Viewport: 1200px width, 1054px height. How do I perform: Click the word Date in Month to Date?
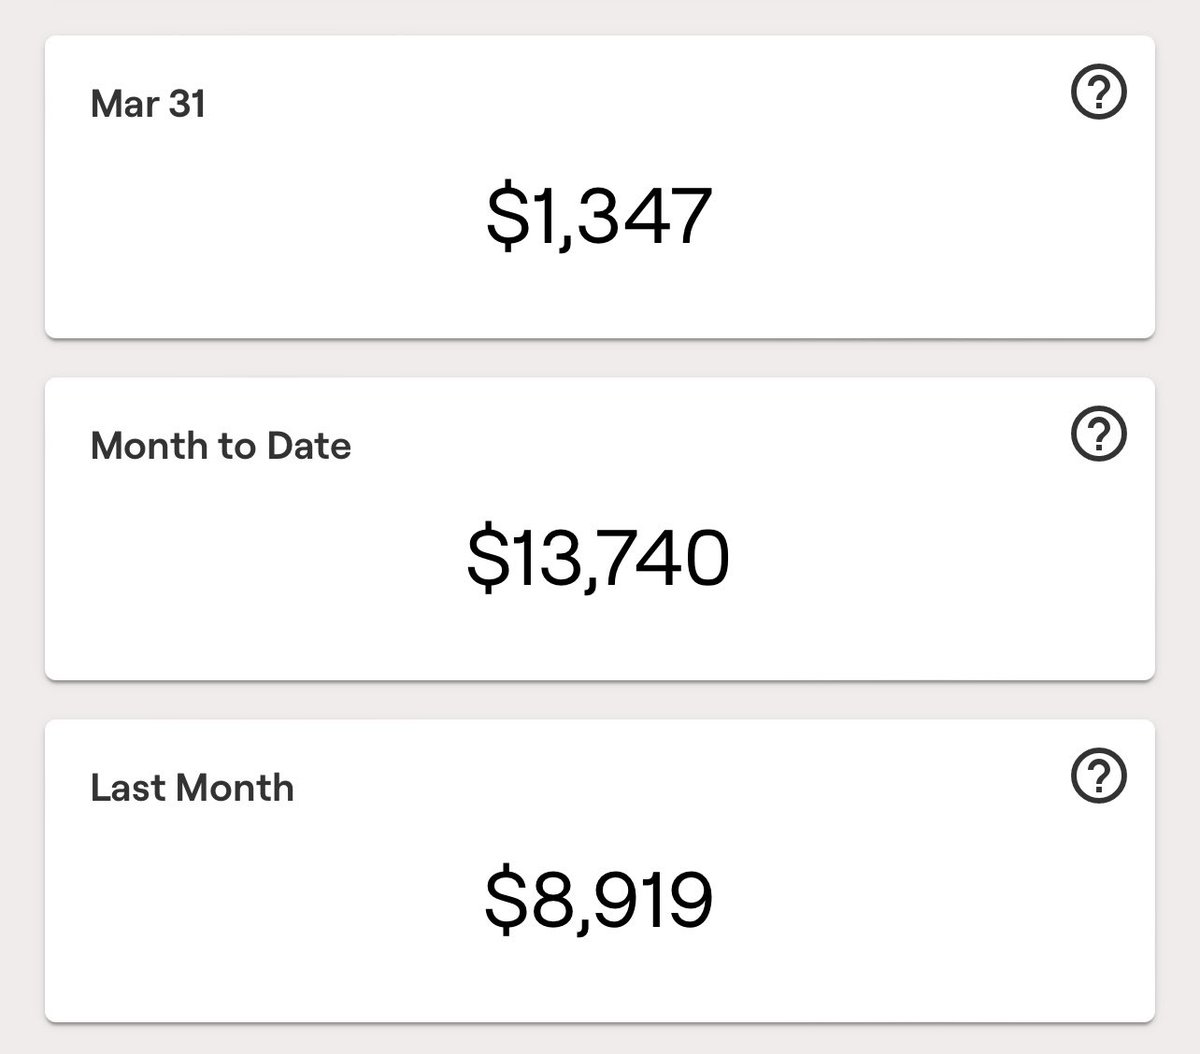click(x=309, y=446)
